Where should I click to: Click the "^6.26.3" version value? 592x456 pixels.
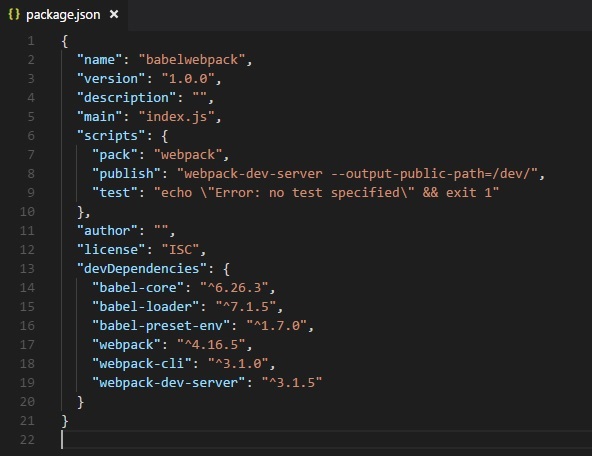234,287
